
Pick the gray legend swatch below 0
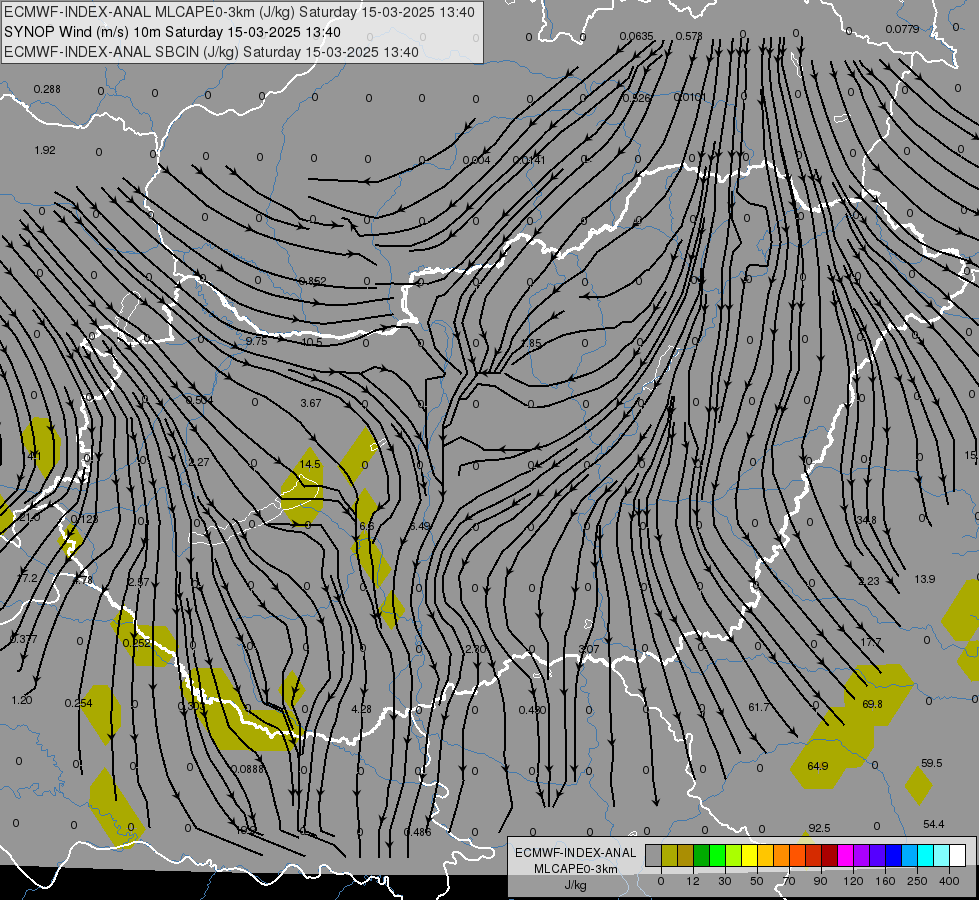click(653, 856)
